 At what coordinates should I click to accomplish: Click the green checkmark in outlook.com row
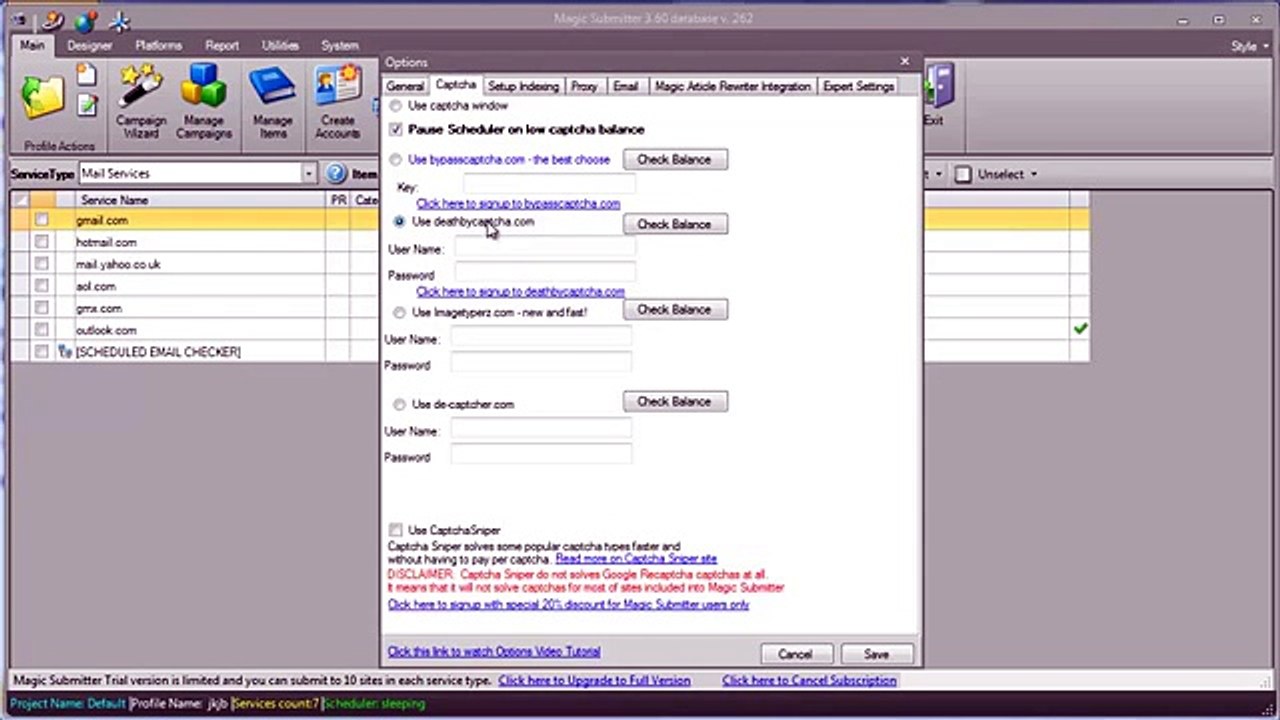(1080, 329)
